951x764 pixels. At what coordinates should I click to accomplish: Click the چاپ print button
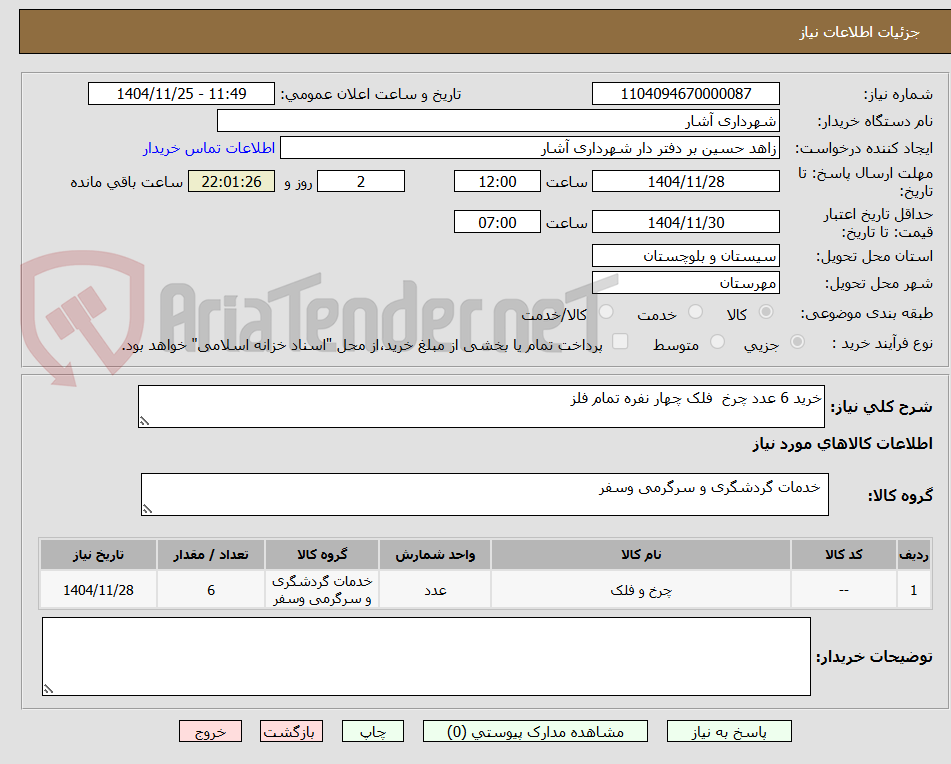coord(373,731)
